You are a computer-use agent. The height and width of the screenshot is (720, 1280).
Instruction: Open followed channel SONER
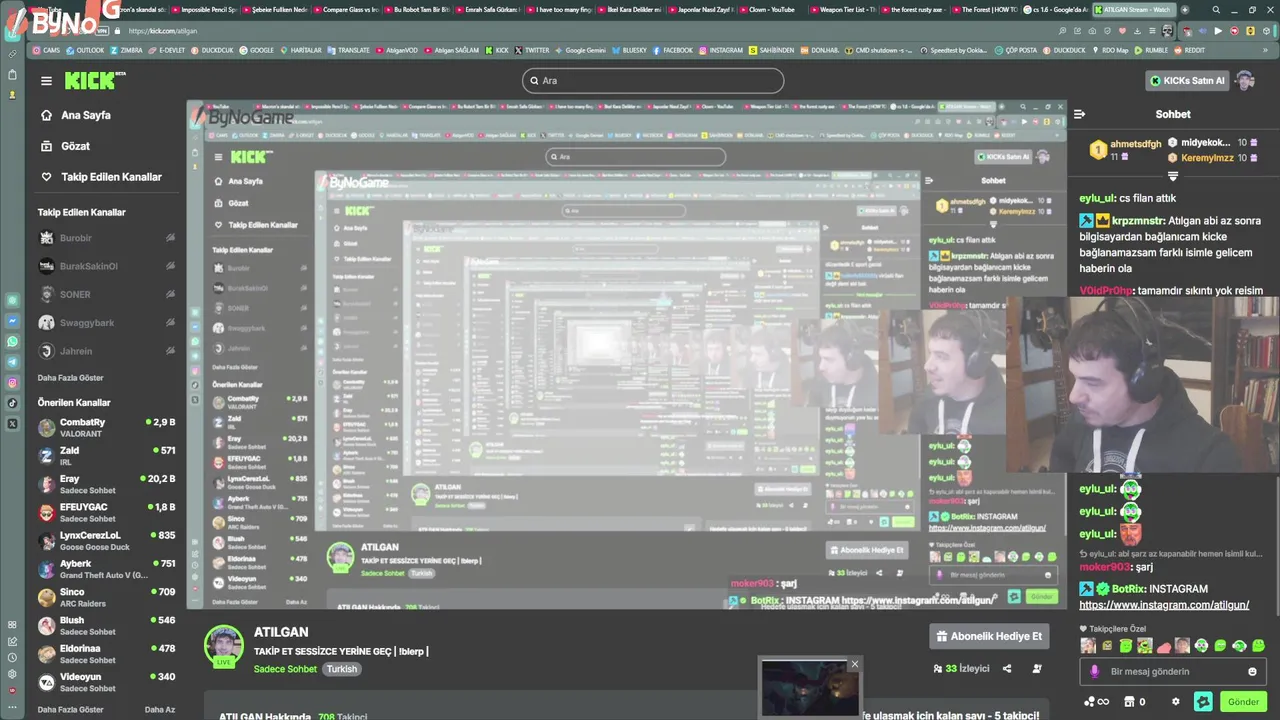click(x=106, y=294)
